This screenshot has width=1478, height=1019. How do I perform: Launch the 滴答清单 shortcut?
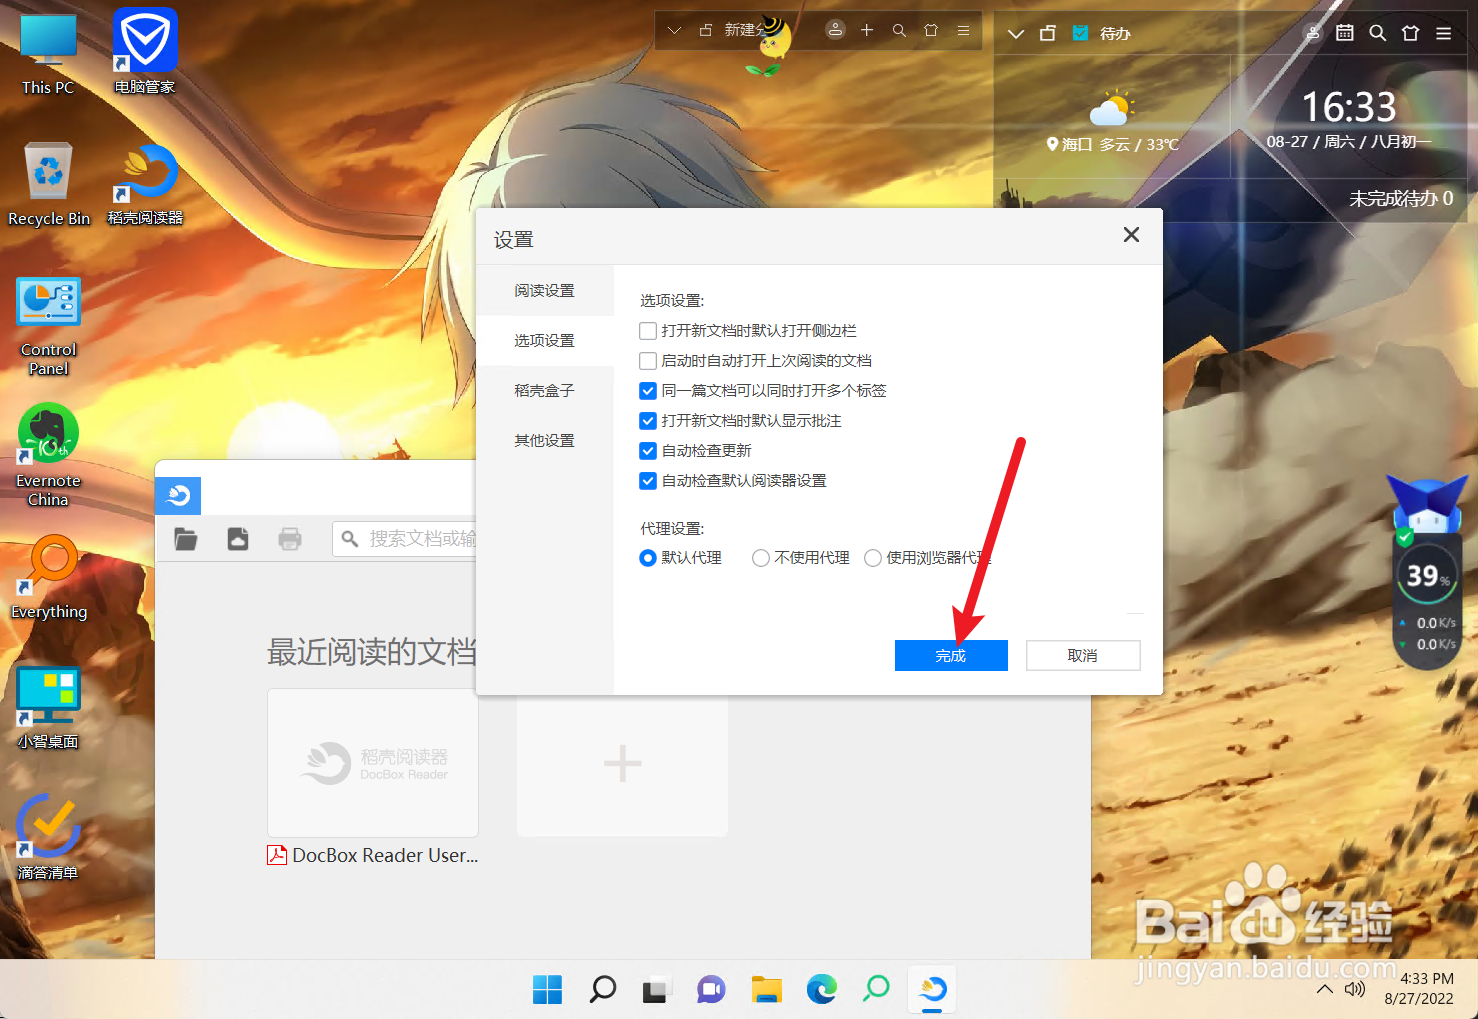(48, 838)
